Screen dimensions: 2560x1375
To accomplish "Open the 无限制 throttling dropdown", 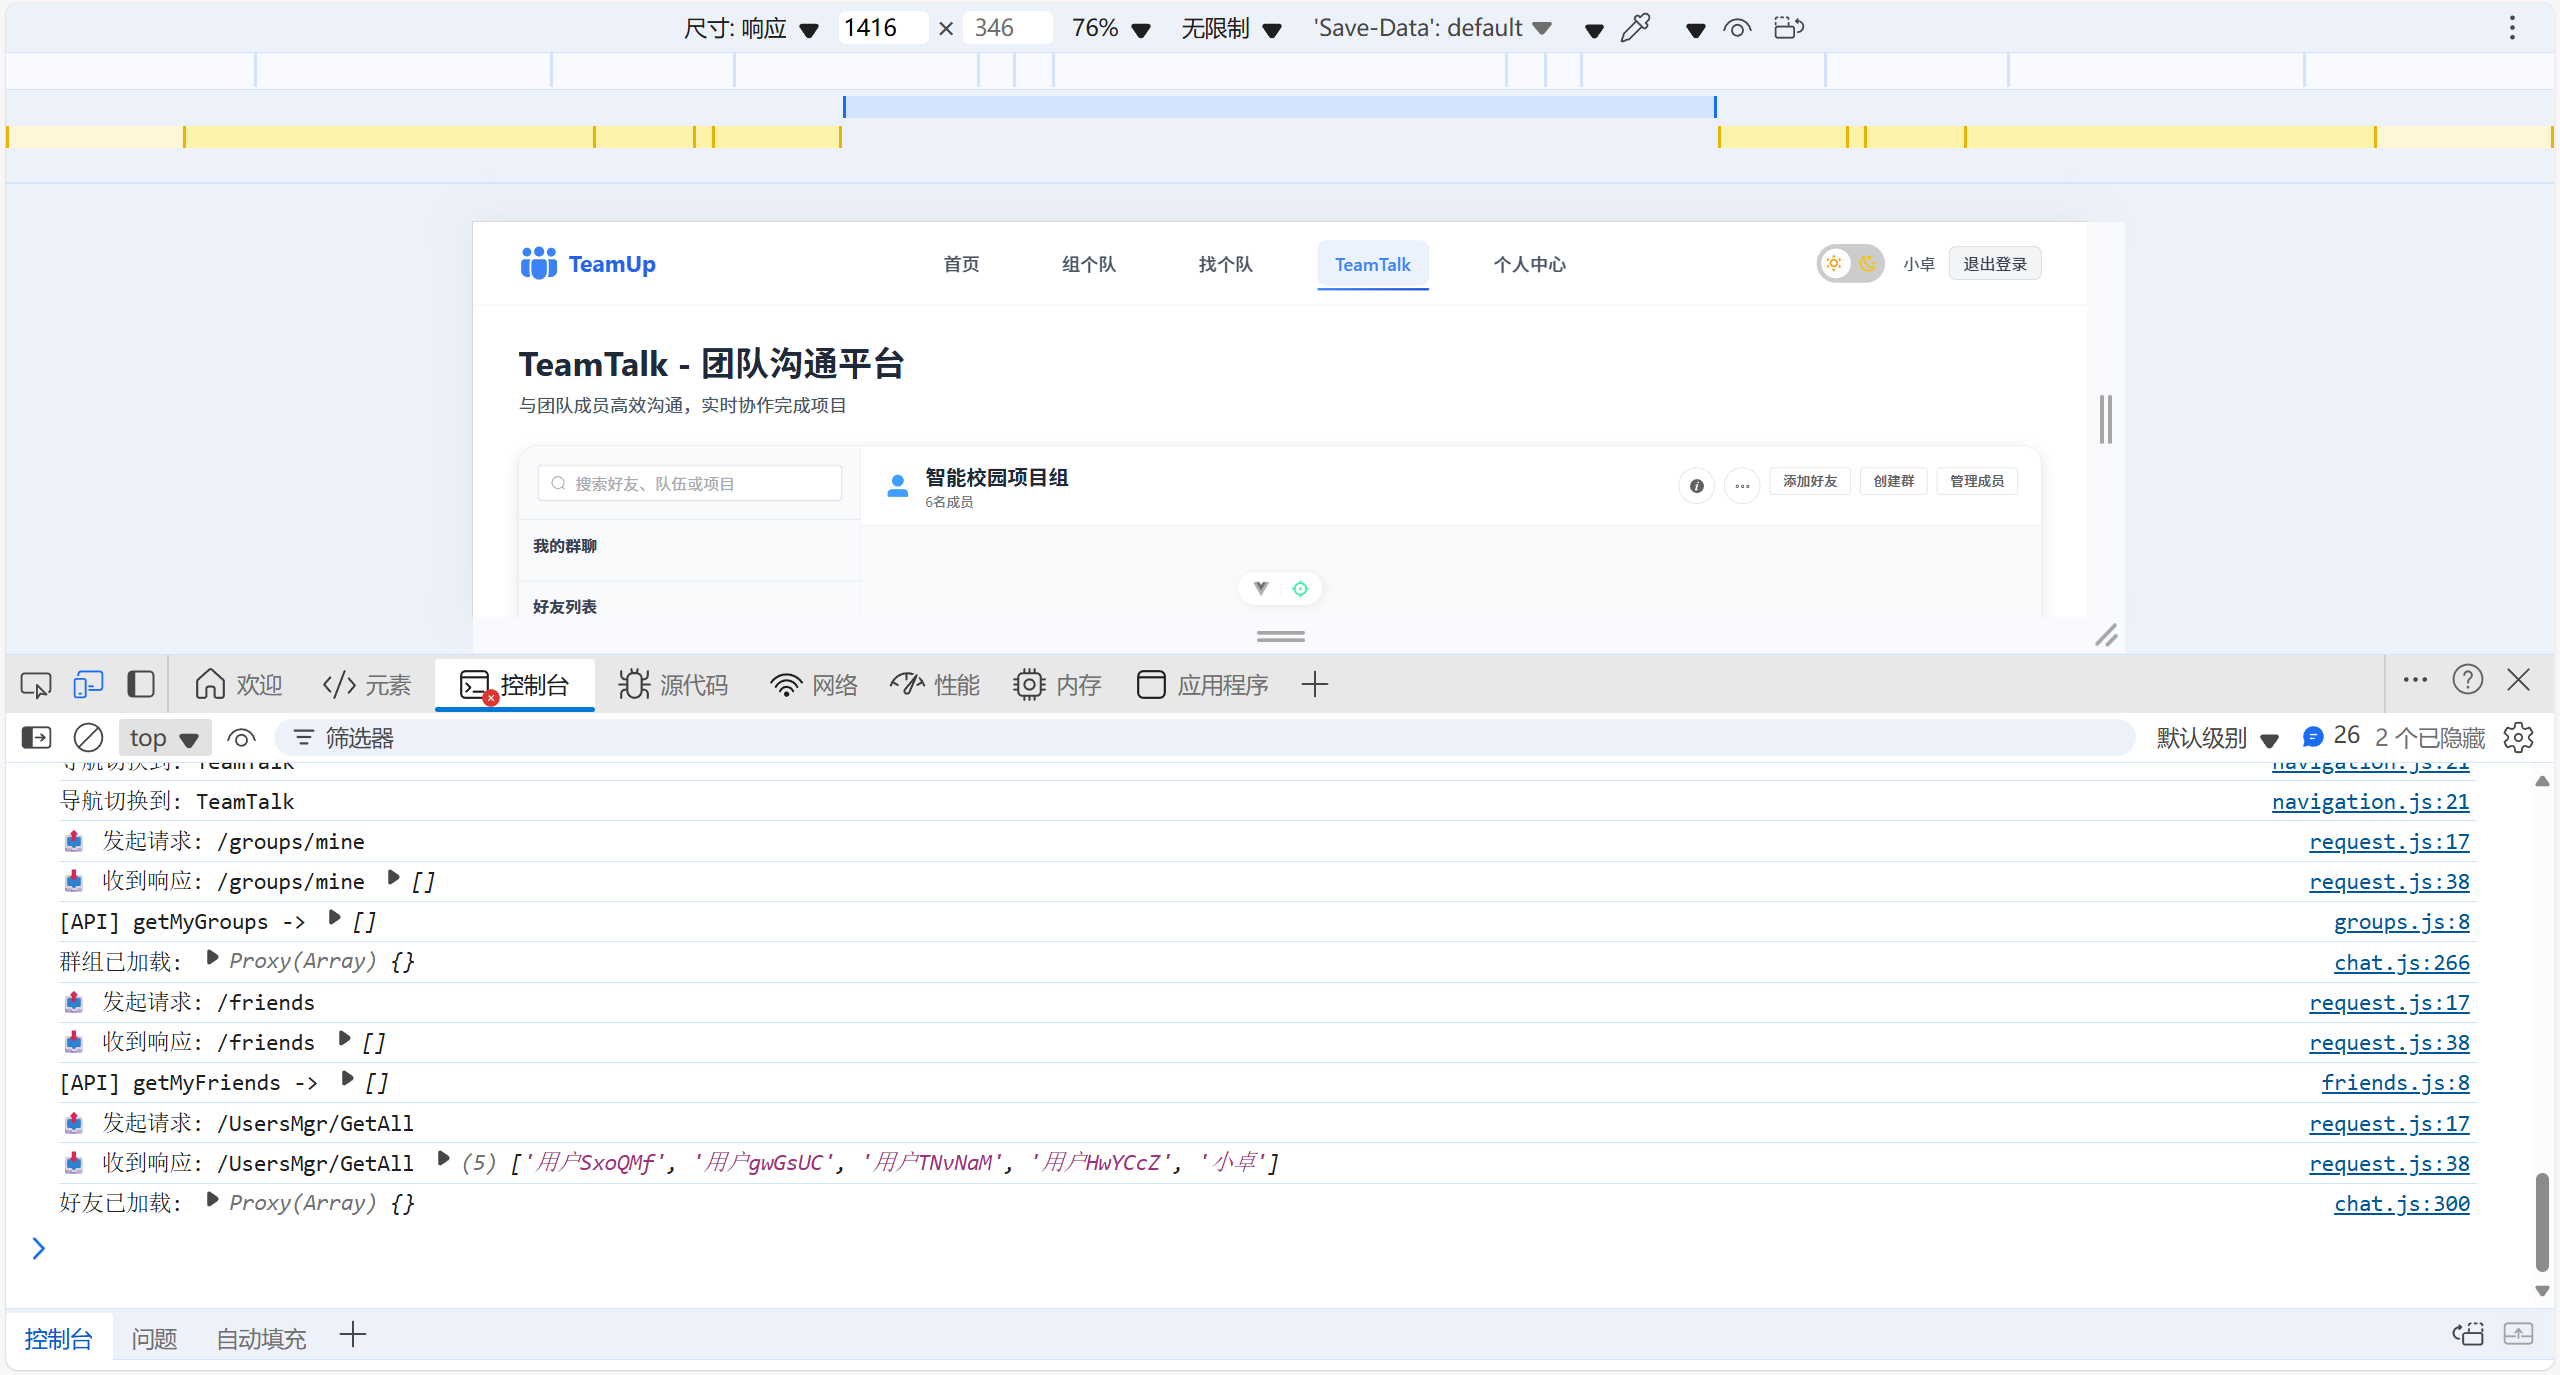I will click(x=1231, y=27).
